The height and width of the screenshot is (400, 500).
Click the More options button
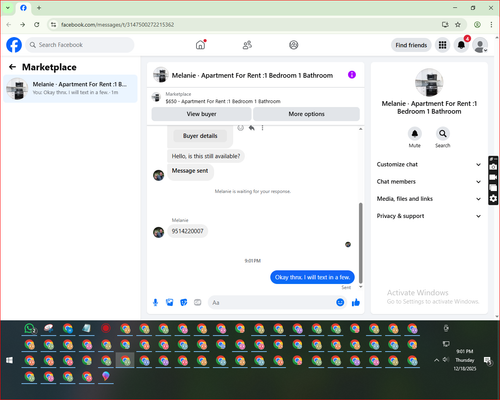tap(306, 114)
